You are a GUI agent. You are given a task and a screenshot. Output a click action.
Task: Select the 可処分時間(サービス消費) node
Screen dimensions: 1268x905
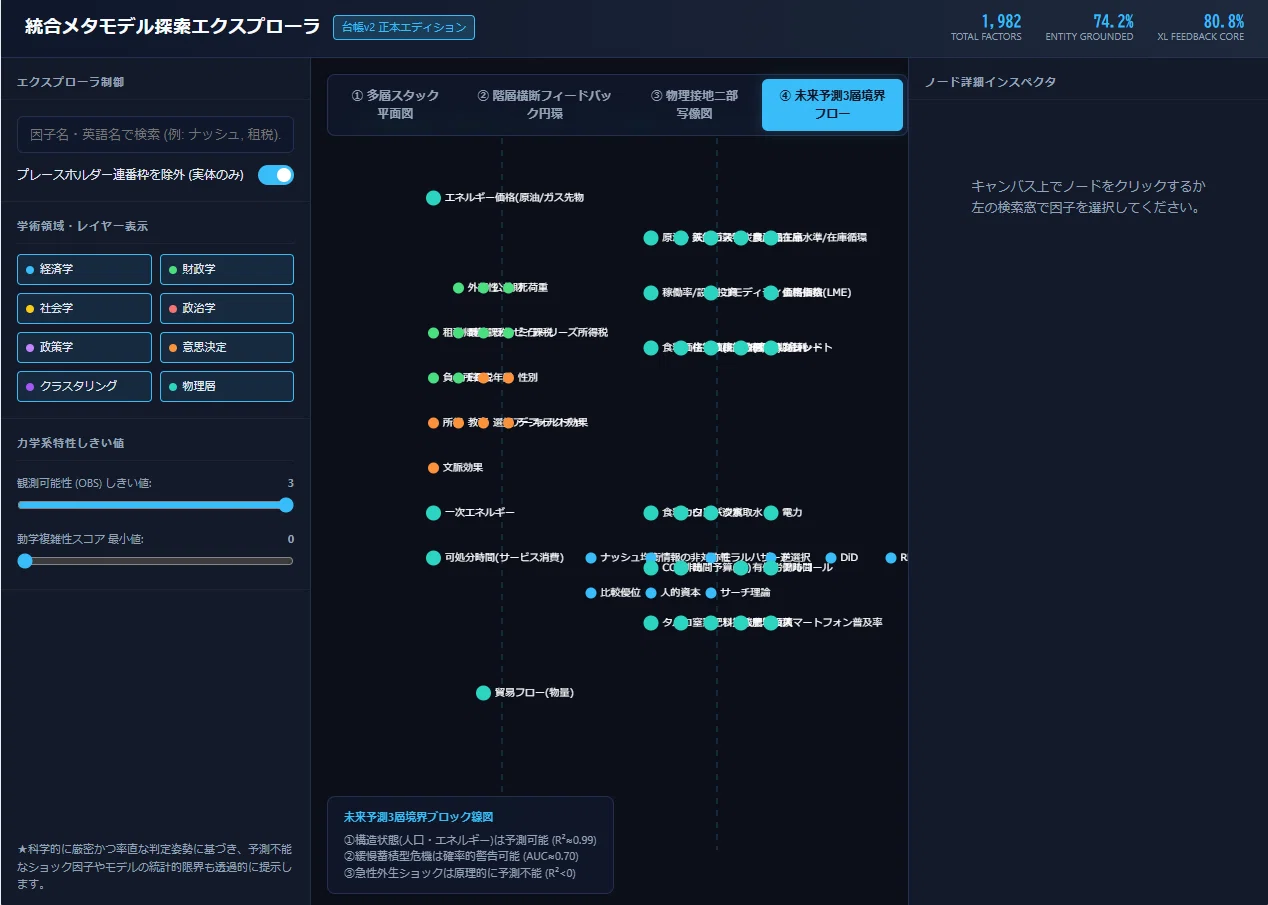[433, 558]
